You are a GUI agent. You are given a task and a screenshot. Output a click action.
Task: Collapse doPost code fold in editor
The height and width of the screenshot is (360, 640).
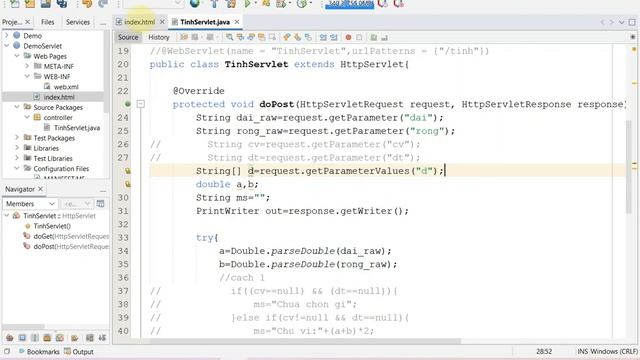click(140, 104)
